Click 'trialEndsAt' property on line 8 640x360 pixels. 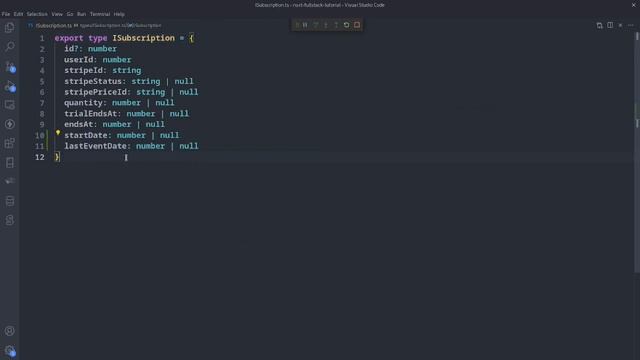pos(90,113)
